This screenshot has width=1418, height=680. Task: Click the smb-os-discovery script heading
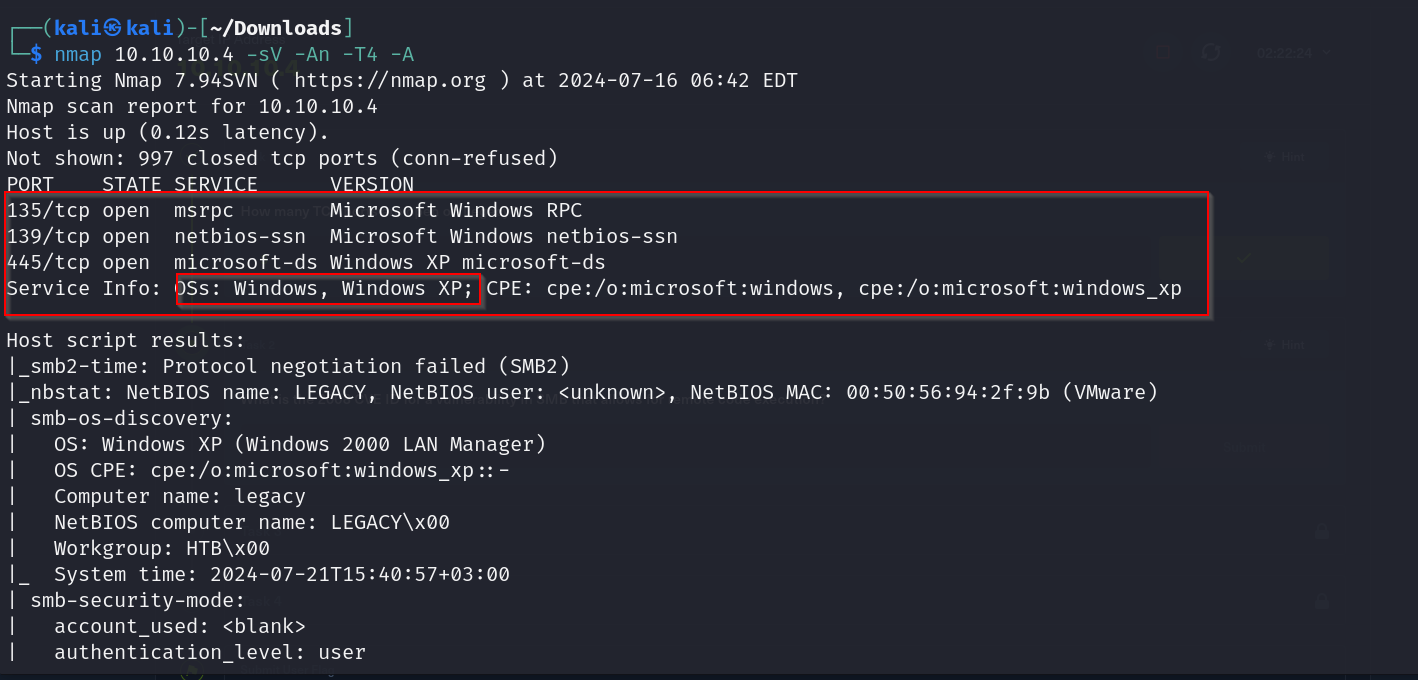click(132, 418)
